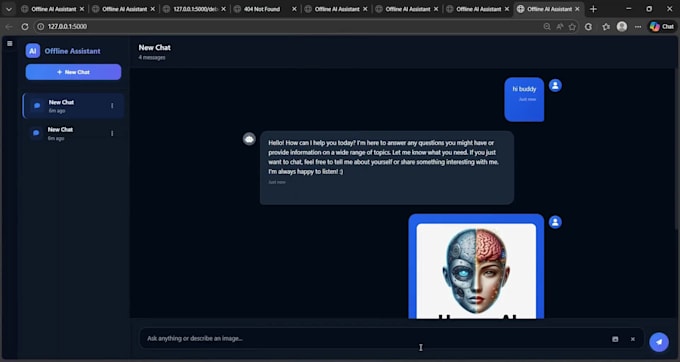The width and height of the screenshot is (680, 362).
Task: Open the highlighted New Chat conversation in sidebar
Action: click(x=73, y=106)
